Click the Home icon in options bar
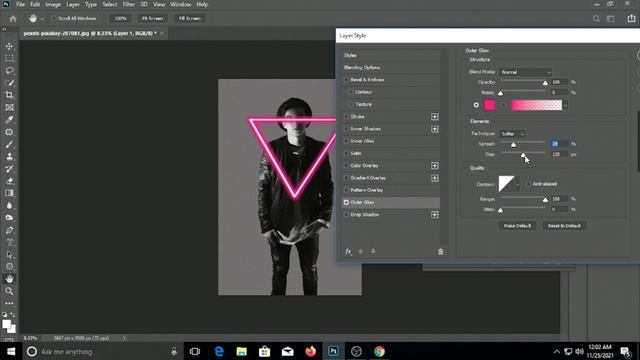The width and height of the screenshot is (640, 360). pos(13,18)
